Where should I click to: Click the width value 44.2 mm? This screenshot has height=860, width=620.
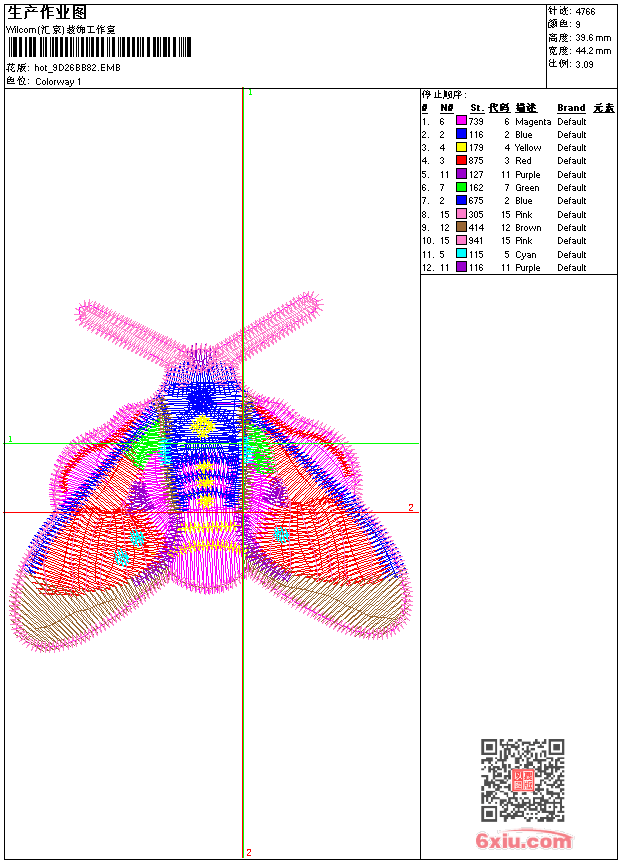[593, 51]
